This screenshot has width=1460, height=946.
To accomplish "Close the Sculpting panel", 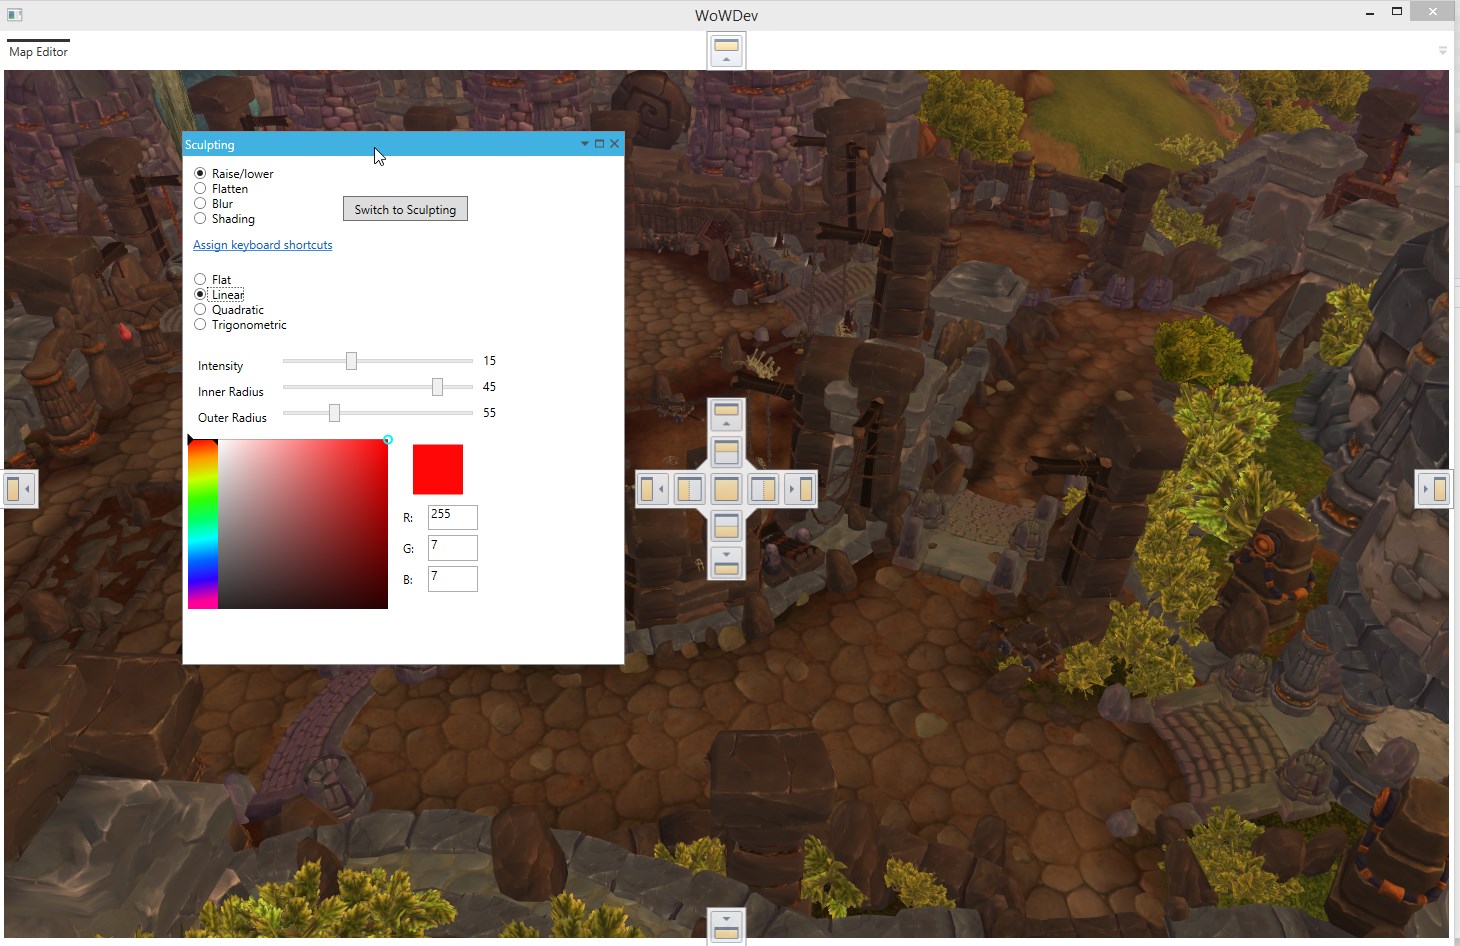I will (x=614, y=144).
